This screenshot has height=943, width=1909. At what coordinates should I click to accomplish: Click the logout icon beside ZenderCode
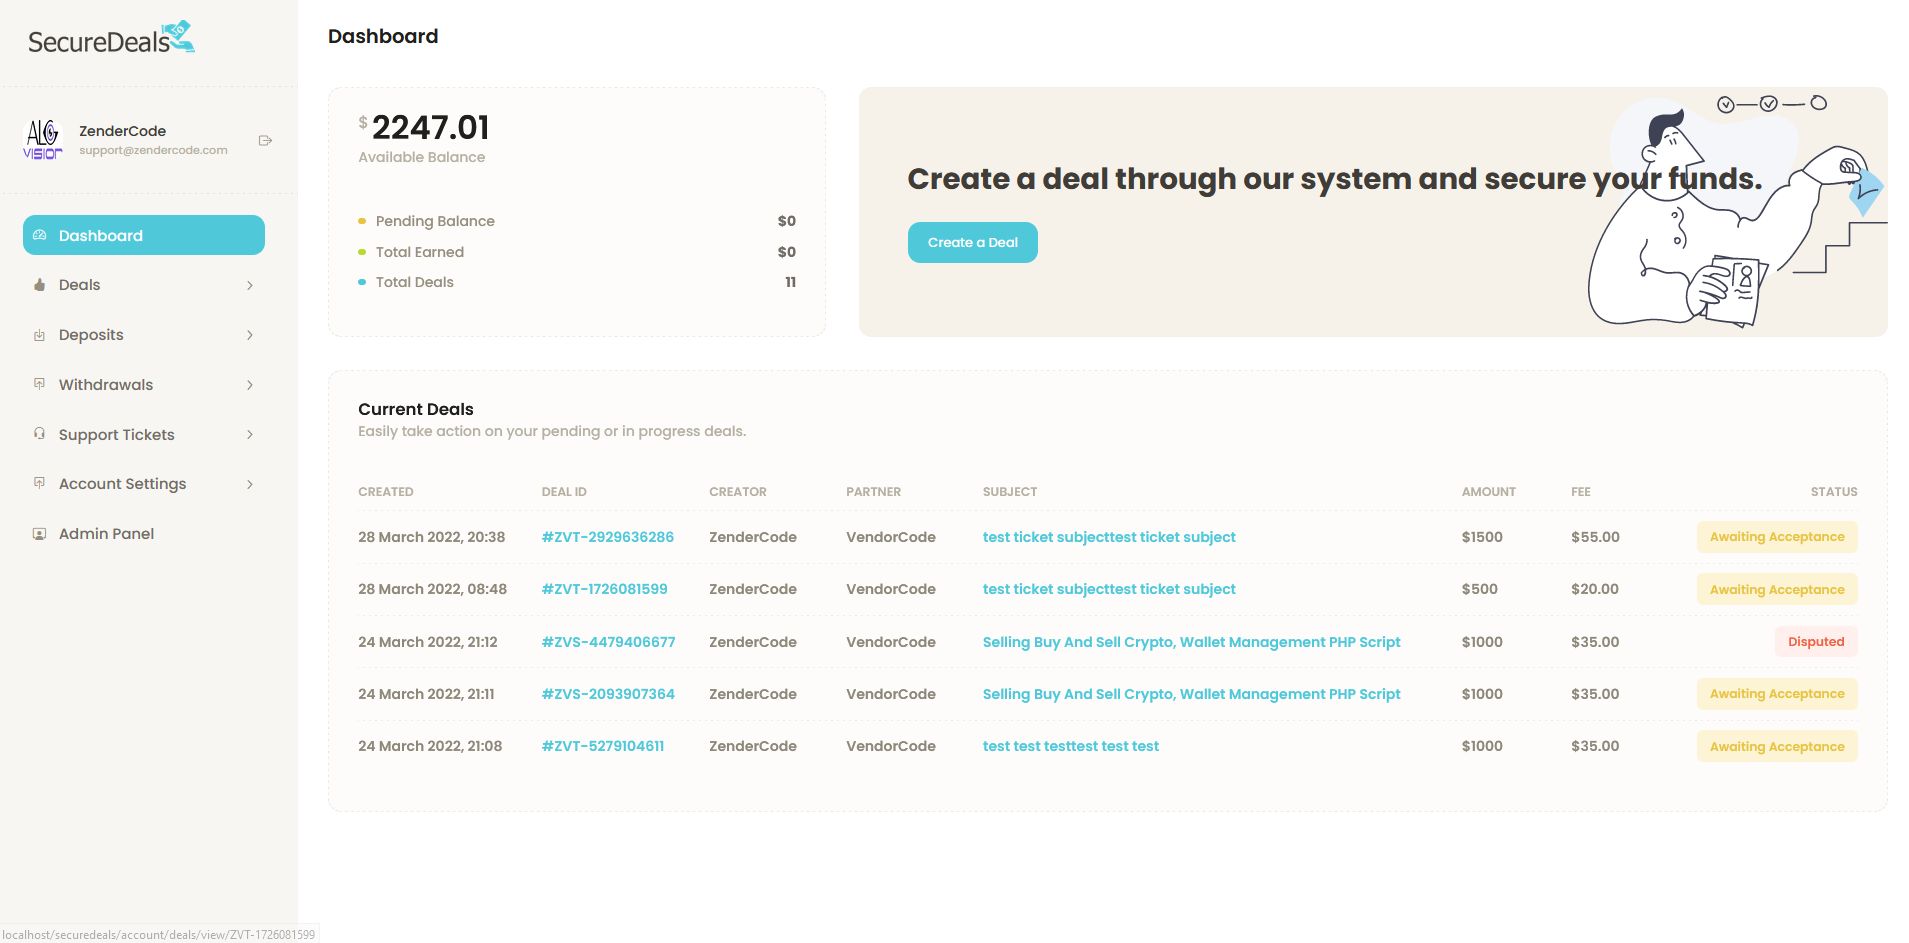(265, 140)
